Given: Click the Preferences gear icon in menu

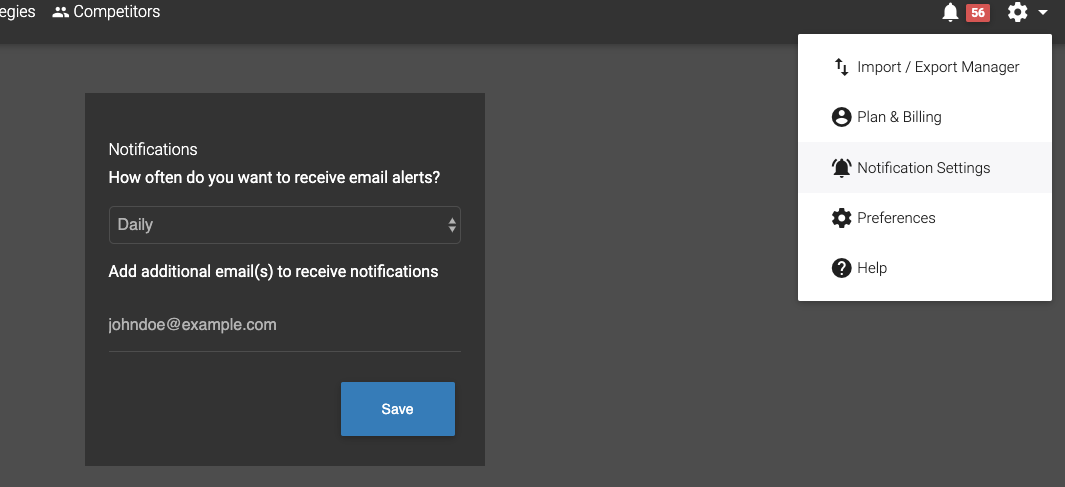Looking at the screenshot, I should (841, 217).
